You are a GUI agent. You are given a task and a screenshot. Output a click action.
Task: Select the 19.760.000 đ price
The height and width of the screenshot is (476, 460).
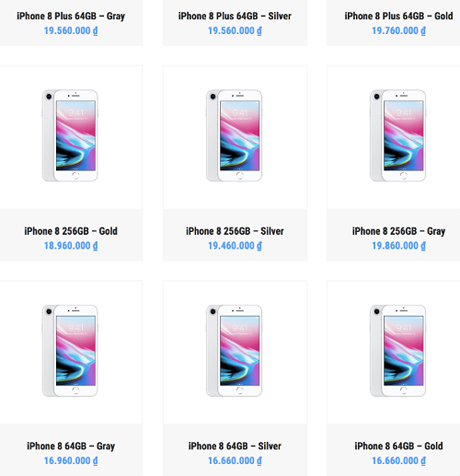pos(399,31)
